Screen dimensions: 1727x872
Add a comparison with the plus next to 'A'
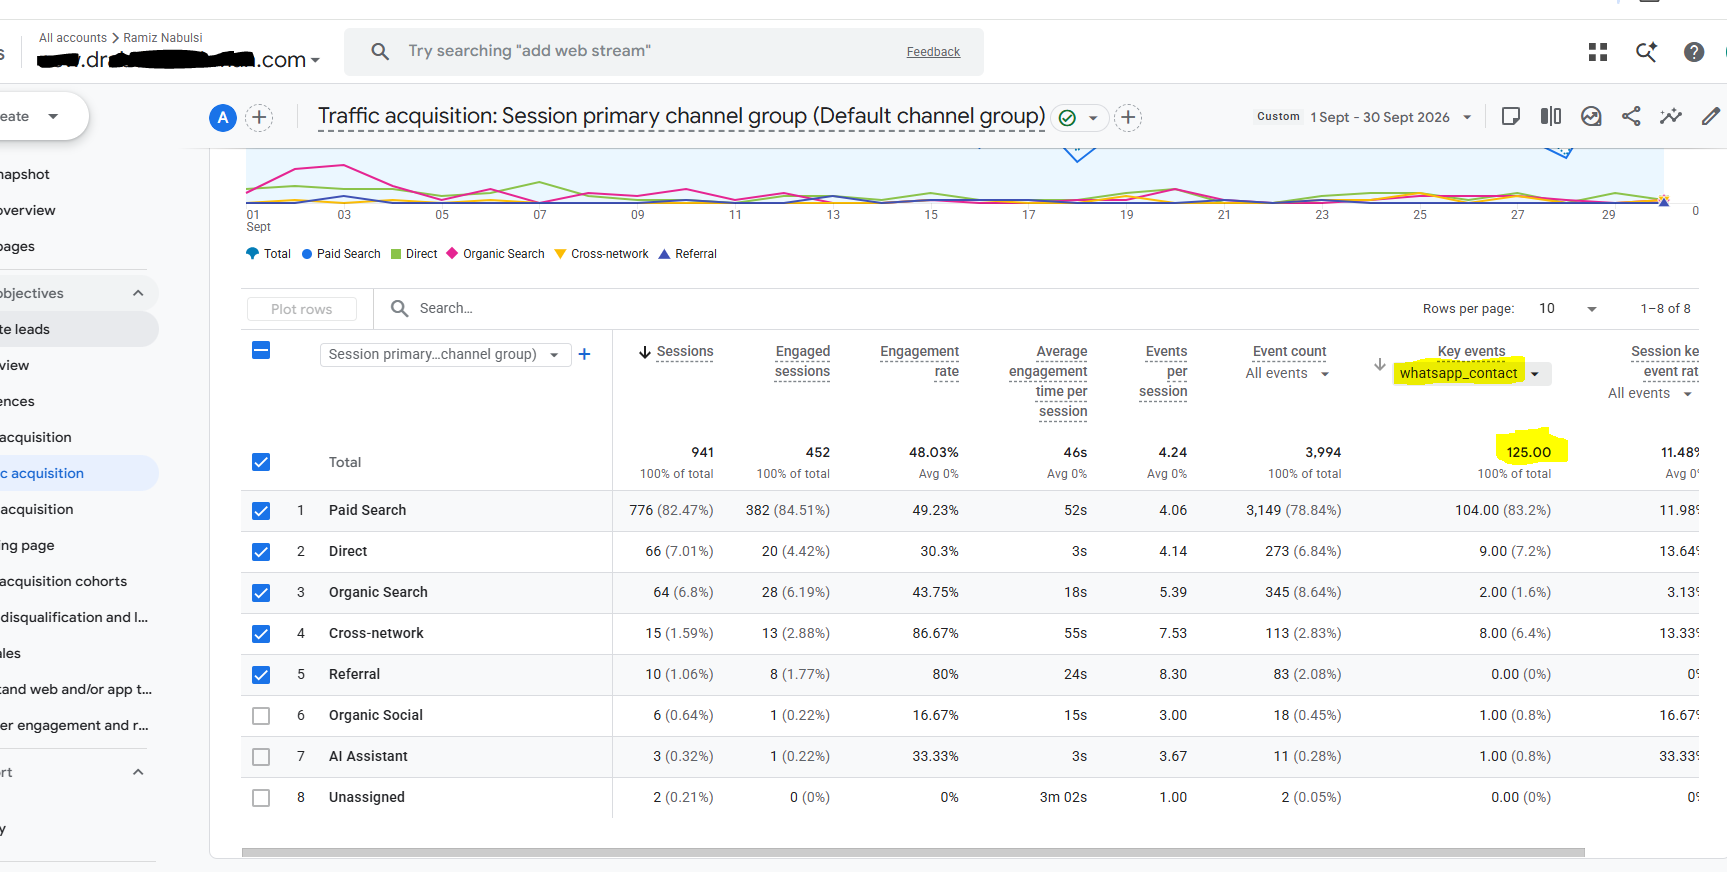(x=259, y=118)
